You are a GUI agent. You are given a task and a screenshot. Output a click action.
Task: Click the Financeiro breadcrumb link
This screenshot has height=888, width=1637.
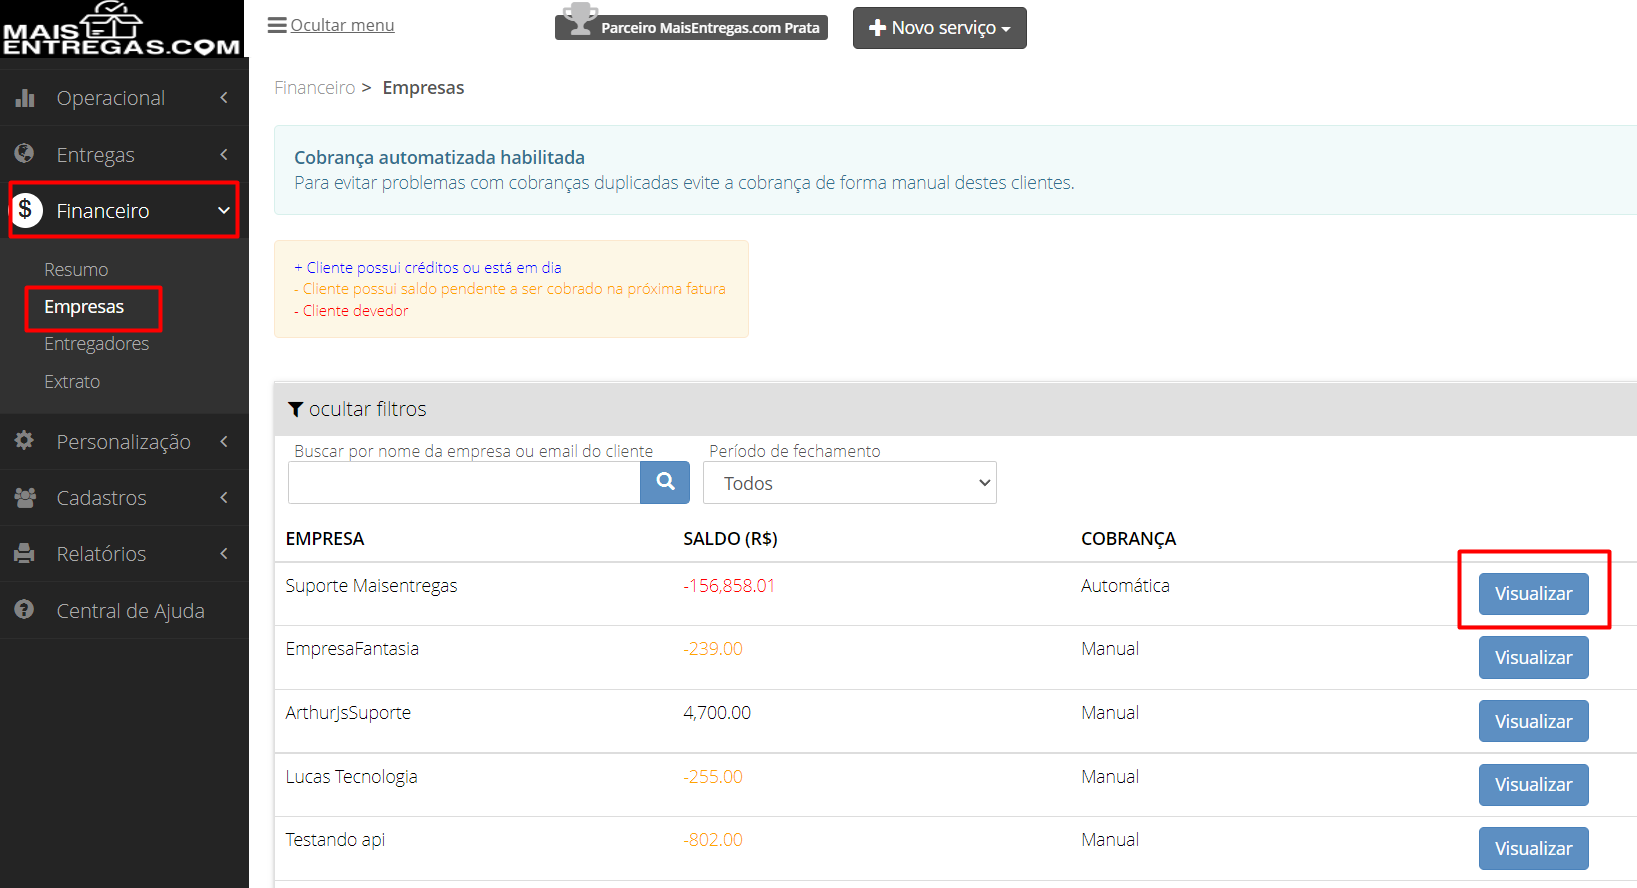(x=315, y=88)
